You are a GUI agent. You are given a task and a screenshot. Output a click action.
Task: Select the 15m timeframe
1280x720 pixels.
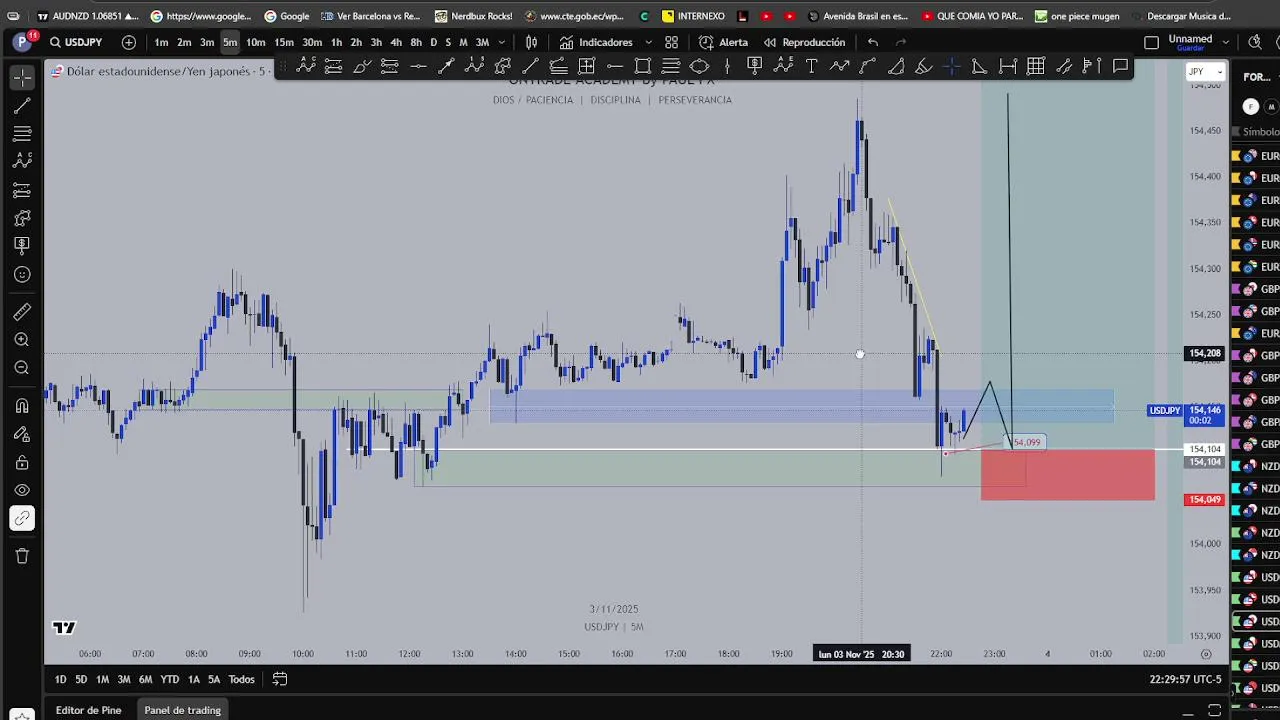tap(284, 42)
